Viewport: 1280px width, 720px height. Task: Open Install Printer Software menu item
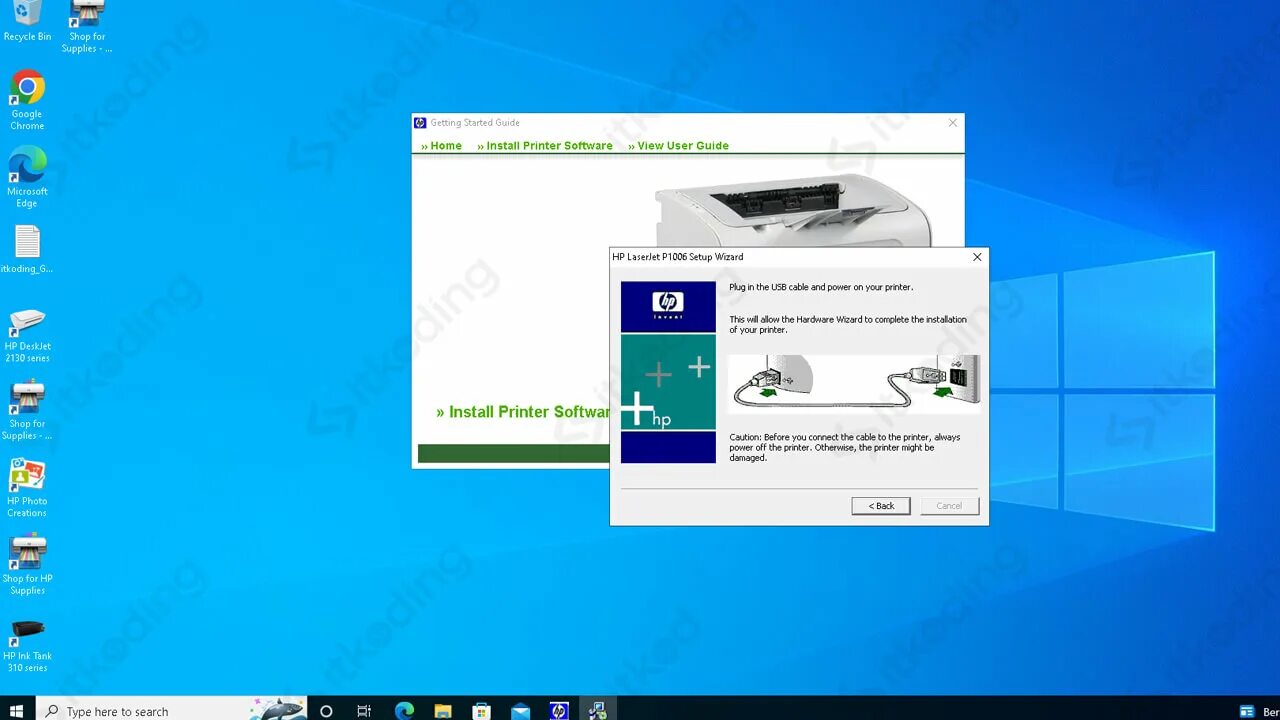pos(545,146)
